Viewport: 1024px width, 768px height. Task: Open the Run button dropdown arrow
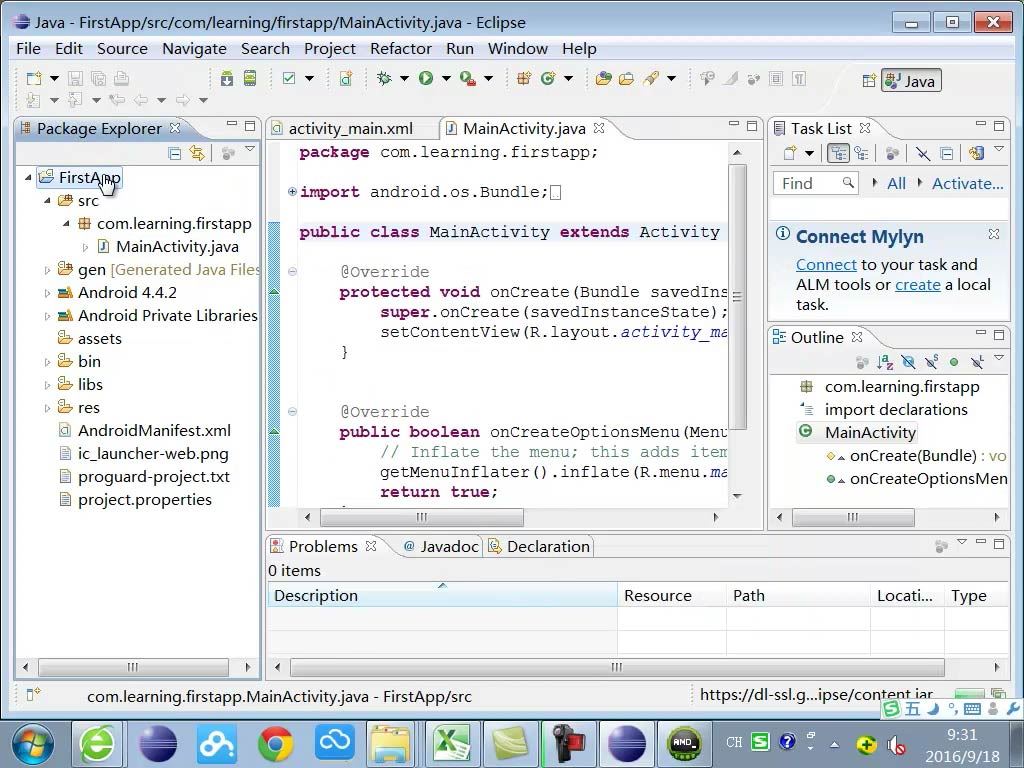pyautogui.click(x=446, y=79)
